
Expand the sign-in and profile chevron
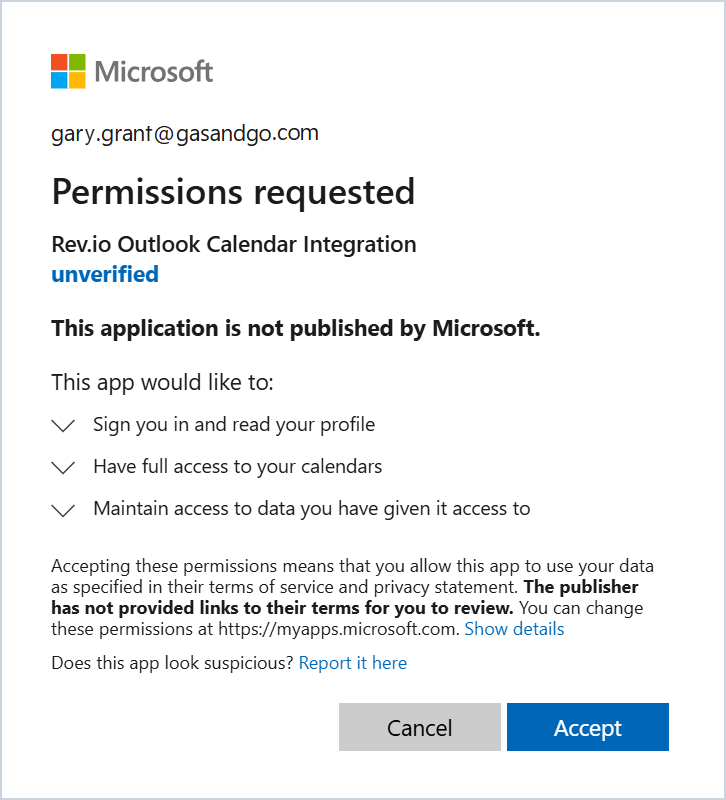tap(63, 426)
